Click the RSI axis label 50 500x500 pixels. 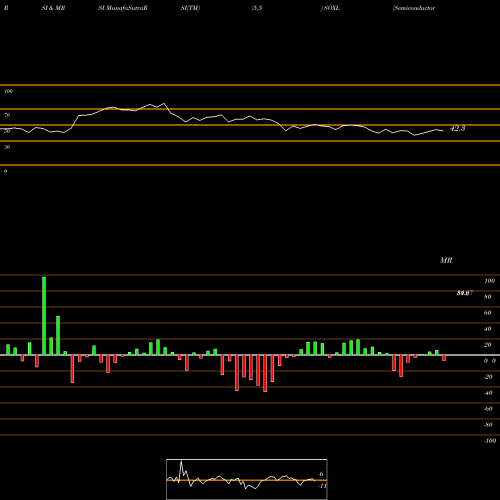click(x=7, y=131)
